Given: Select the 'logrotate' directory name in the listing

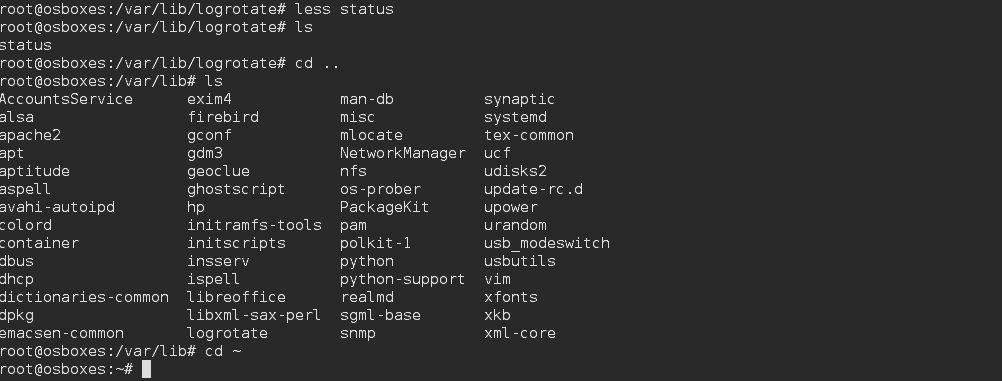Looking at the screenshot, I should pyautogui.click(x=227, y=333).
